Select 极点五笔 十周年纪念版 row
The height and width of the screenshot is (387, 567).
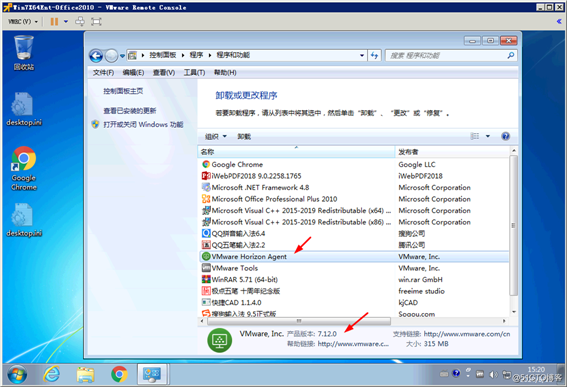tap(354, 291)
